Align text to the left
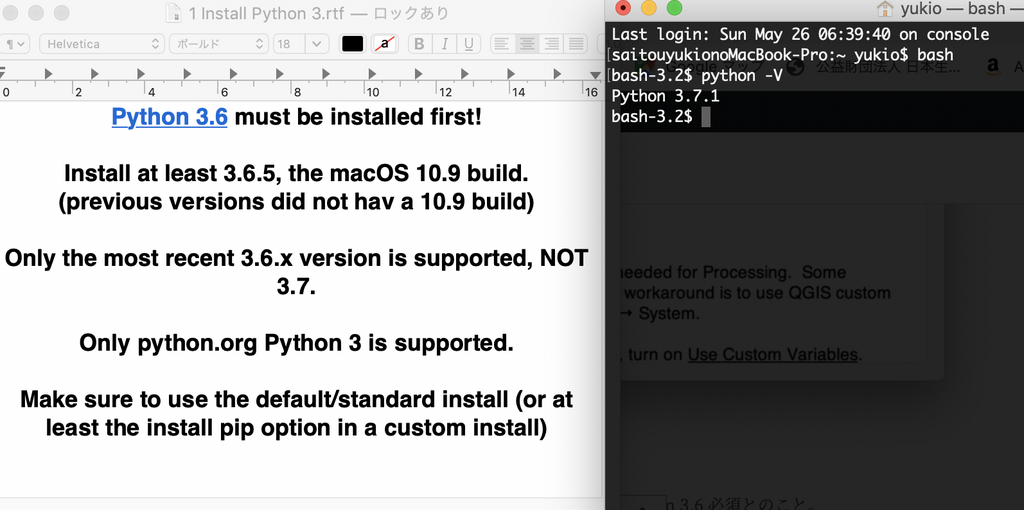 pos(502,44)
